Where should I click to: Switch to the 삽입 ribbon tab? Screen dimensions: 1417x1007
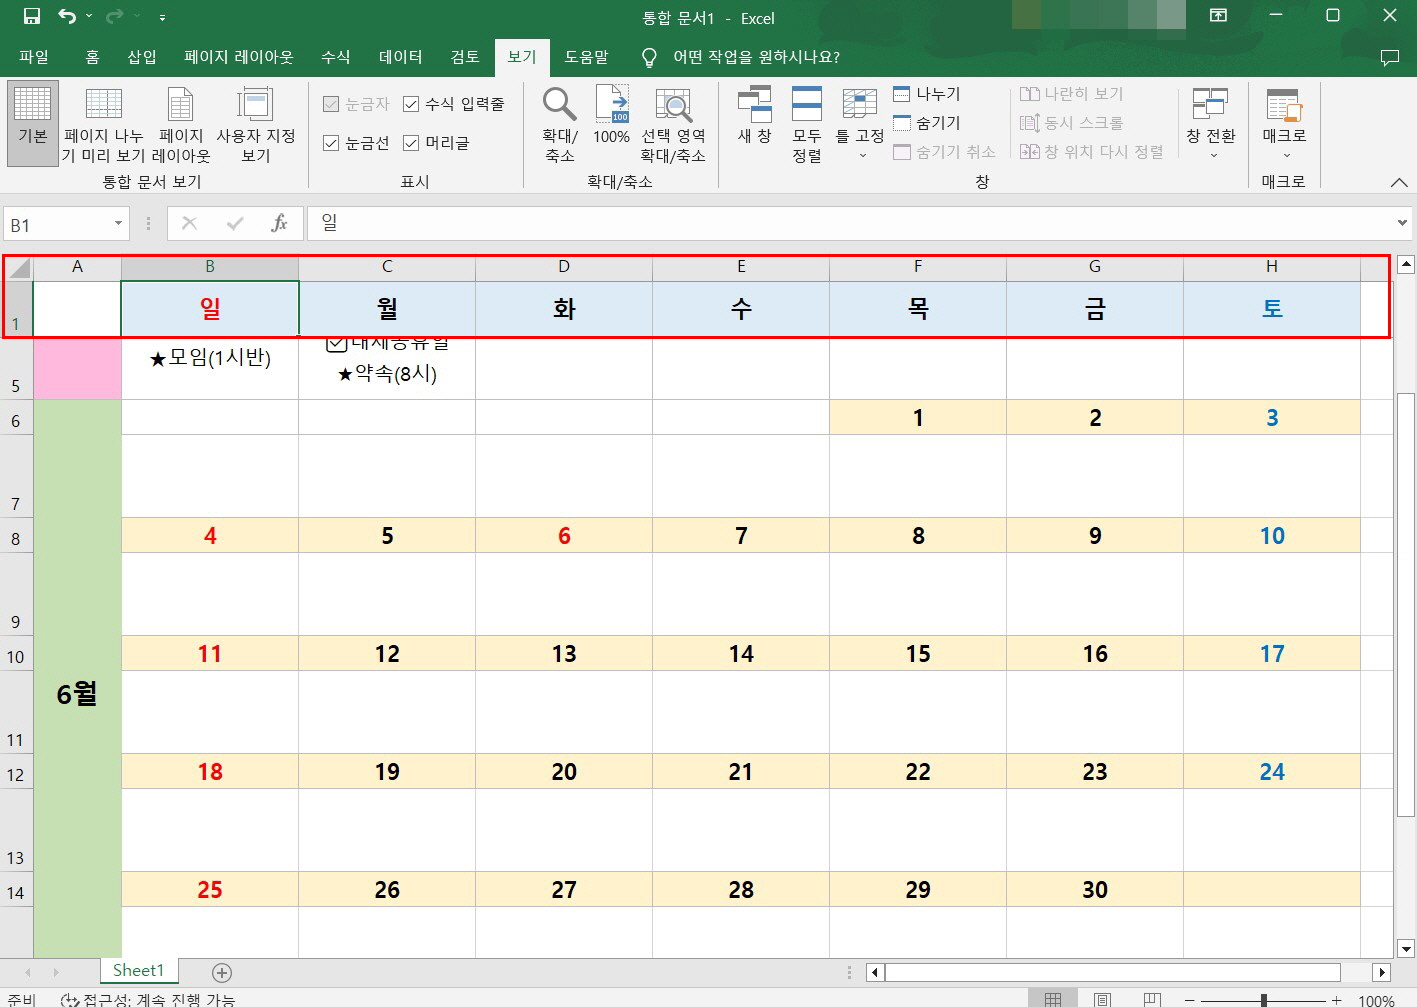142,57
